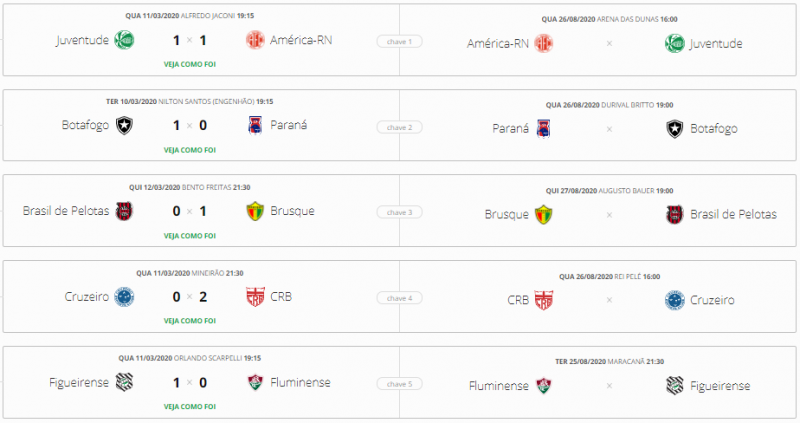The image size is (800, 423).
Task: Select the 'chave 3' bracket label
Action: point(399,212)
